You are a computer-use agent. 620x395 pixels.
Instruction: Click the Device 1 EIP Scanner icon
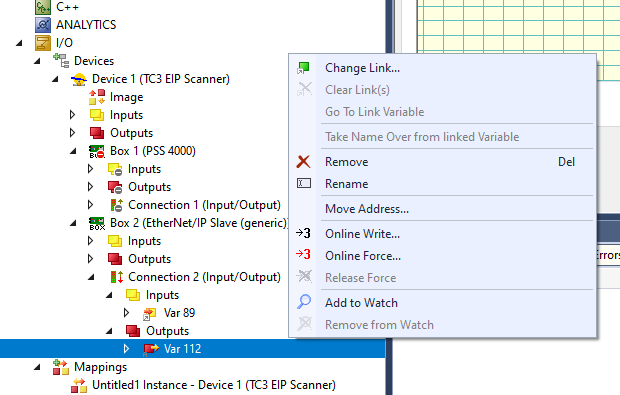point(79,79)
